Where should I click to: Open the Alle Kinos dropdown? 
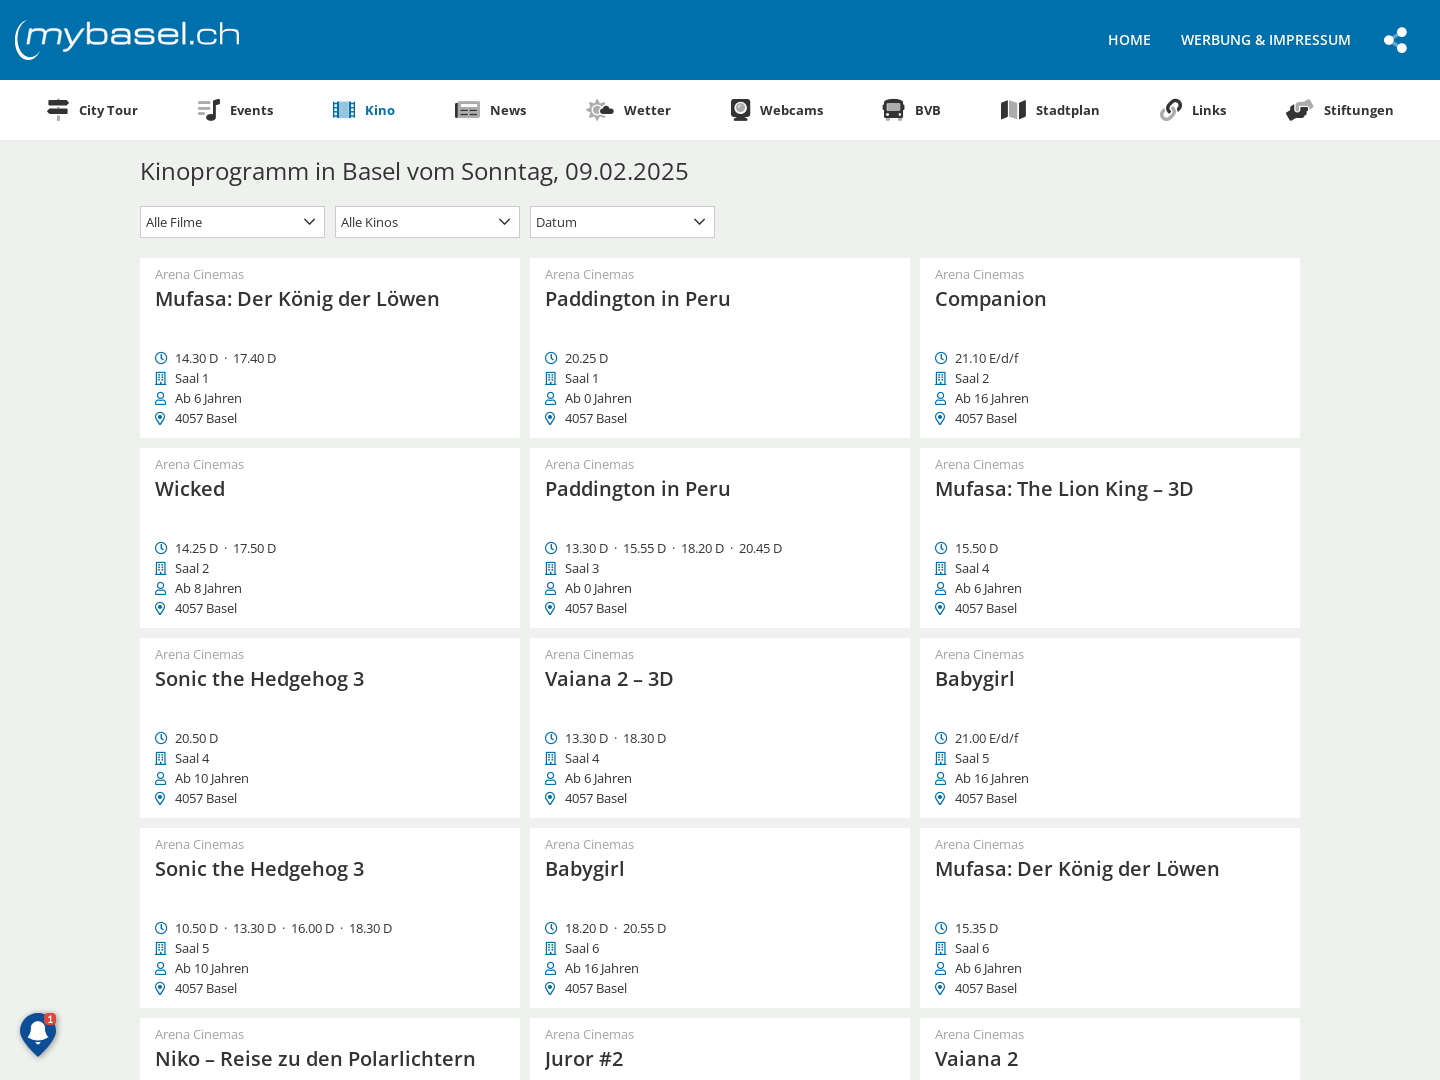click(427, 222)
